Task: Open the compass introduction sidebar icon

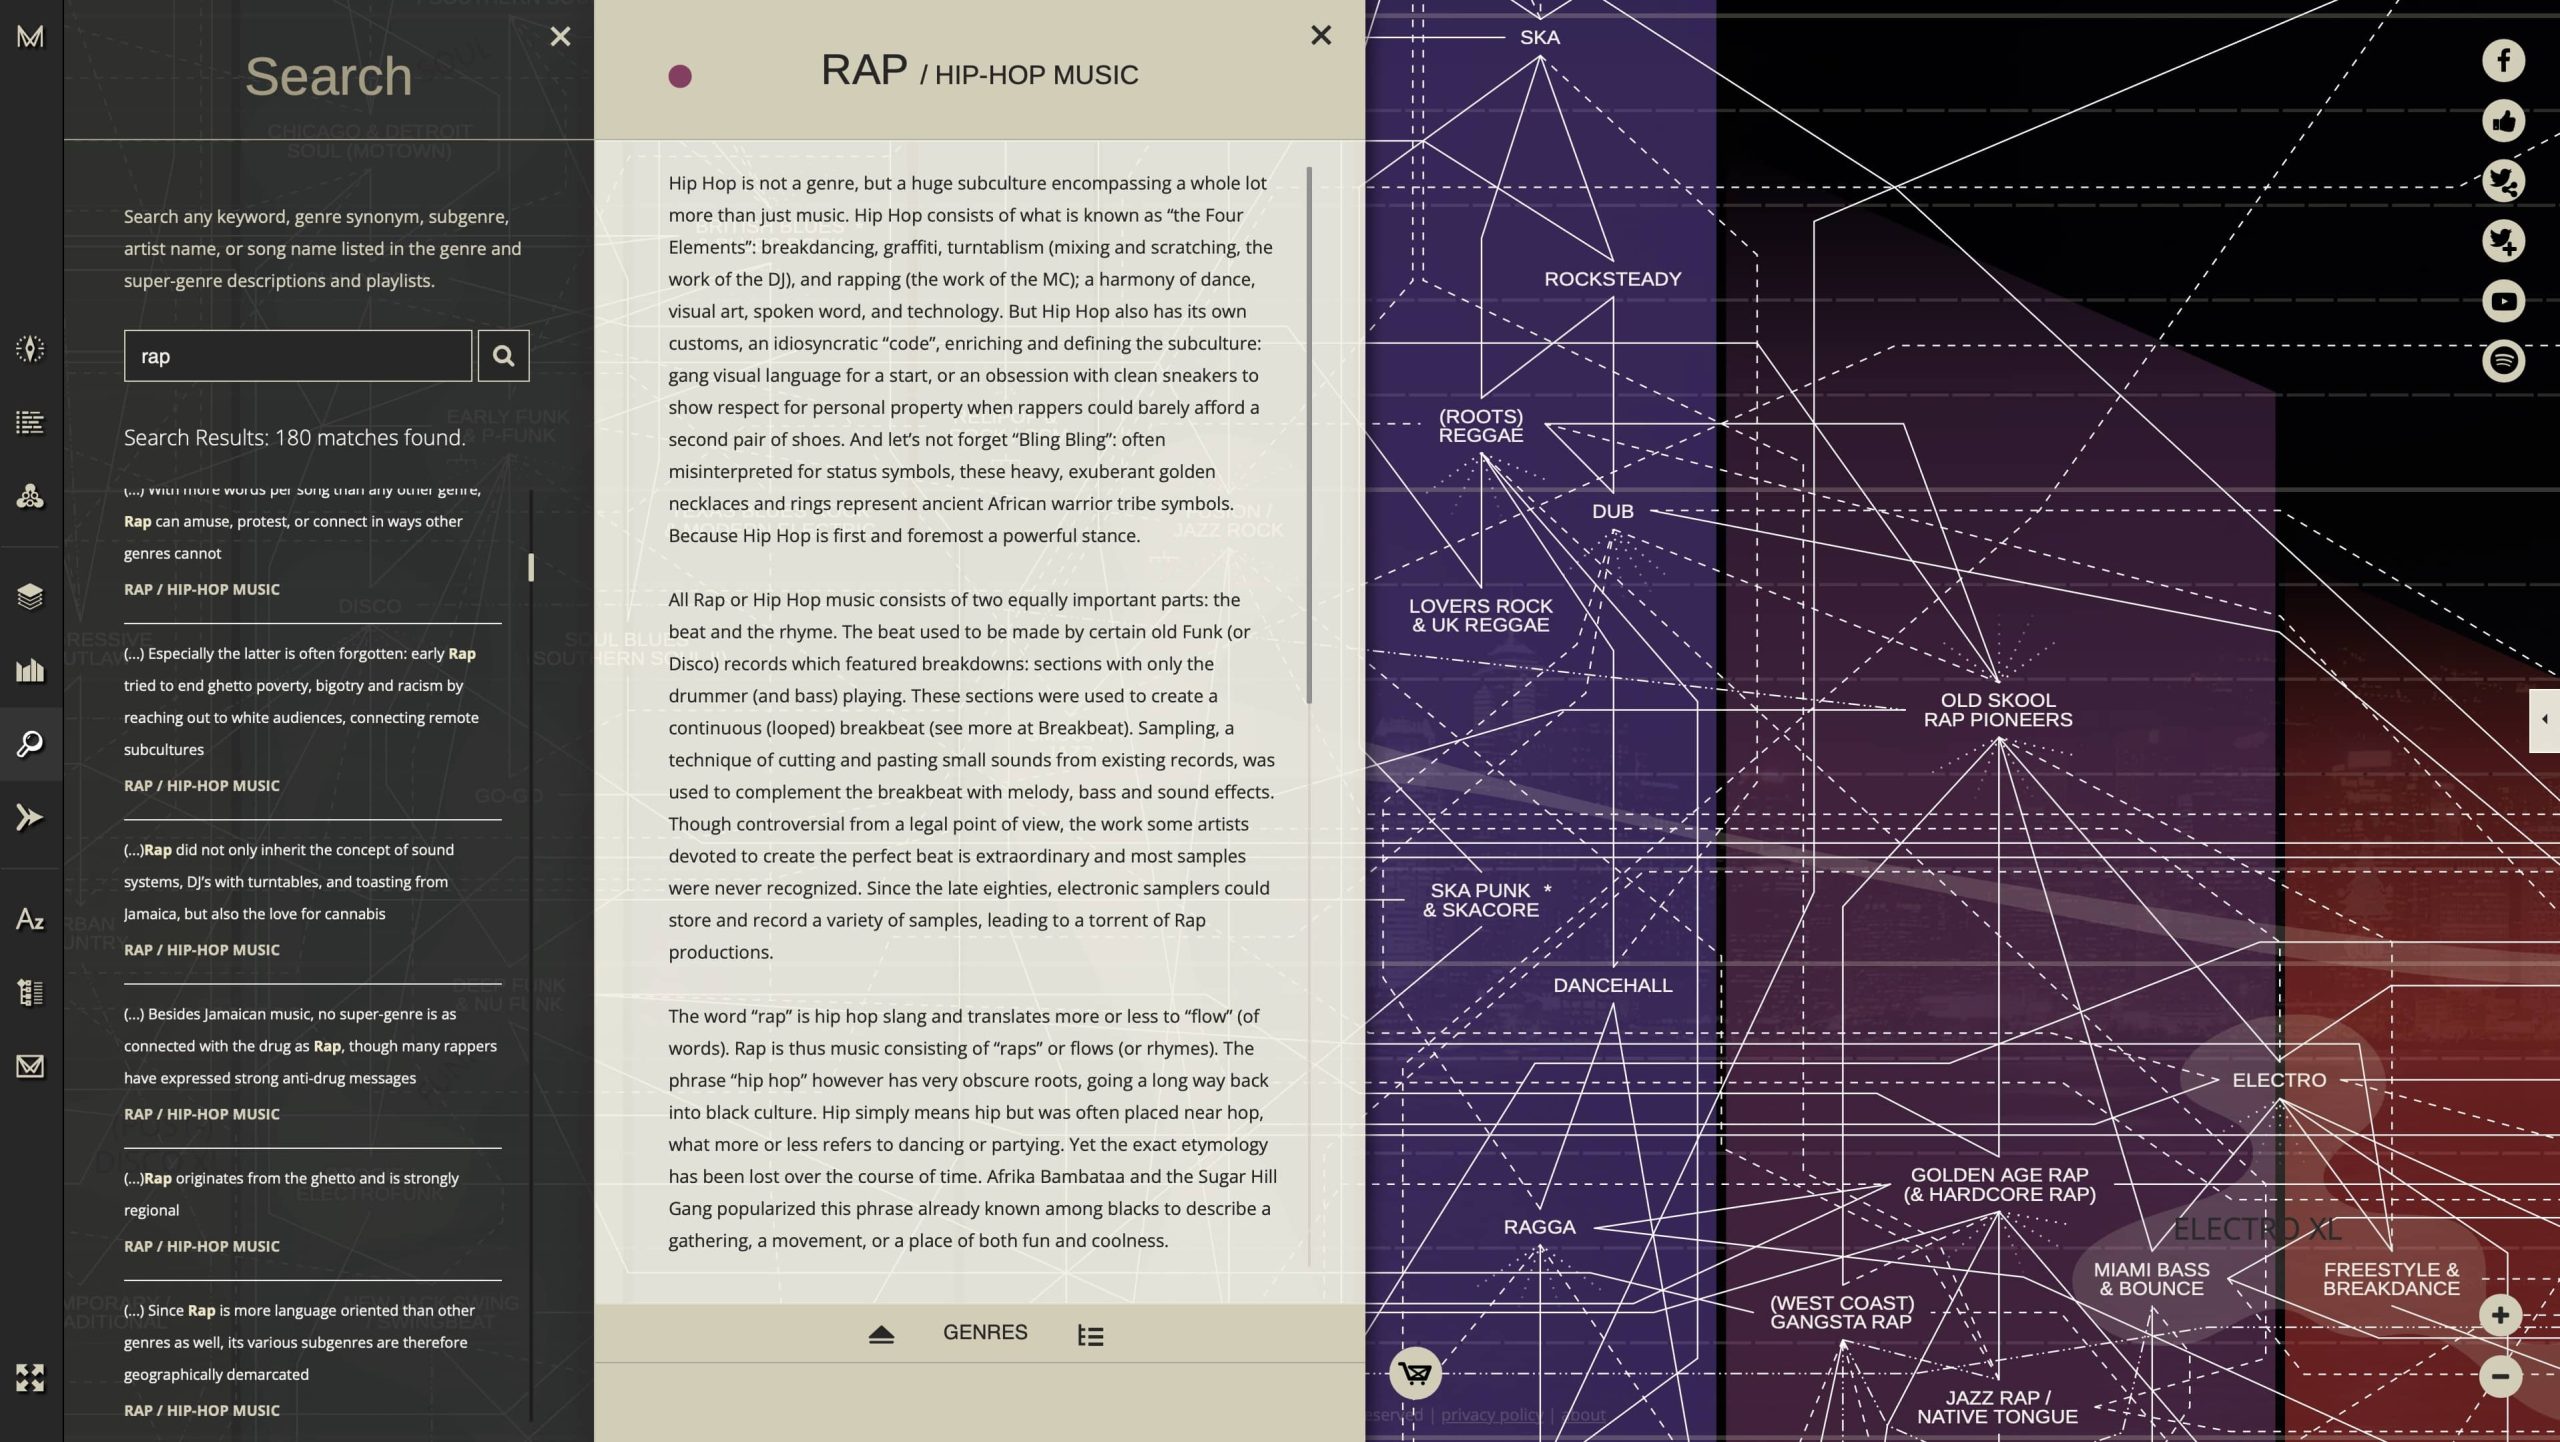Action: 30,349
